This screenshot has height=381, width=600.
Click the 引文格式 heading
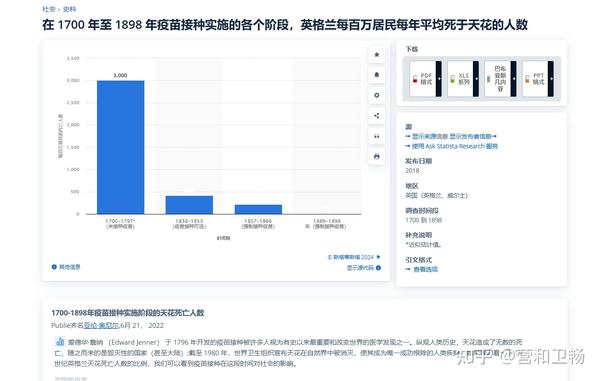tap(419, 260)
